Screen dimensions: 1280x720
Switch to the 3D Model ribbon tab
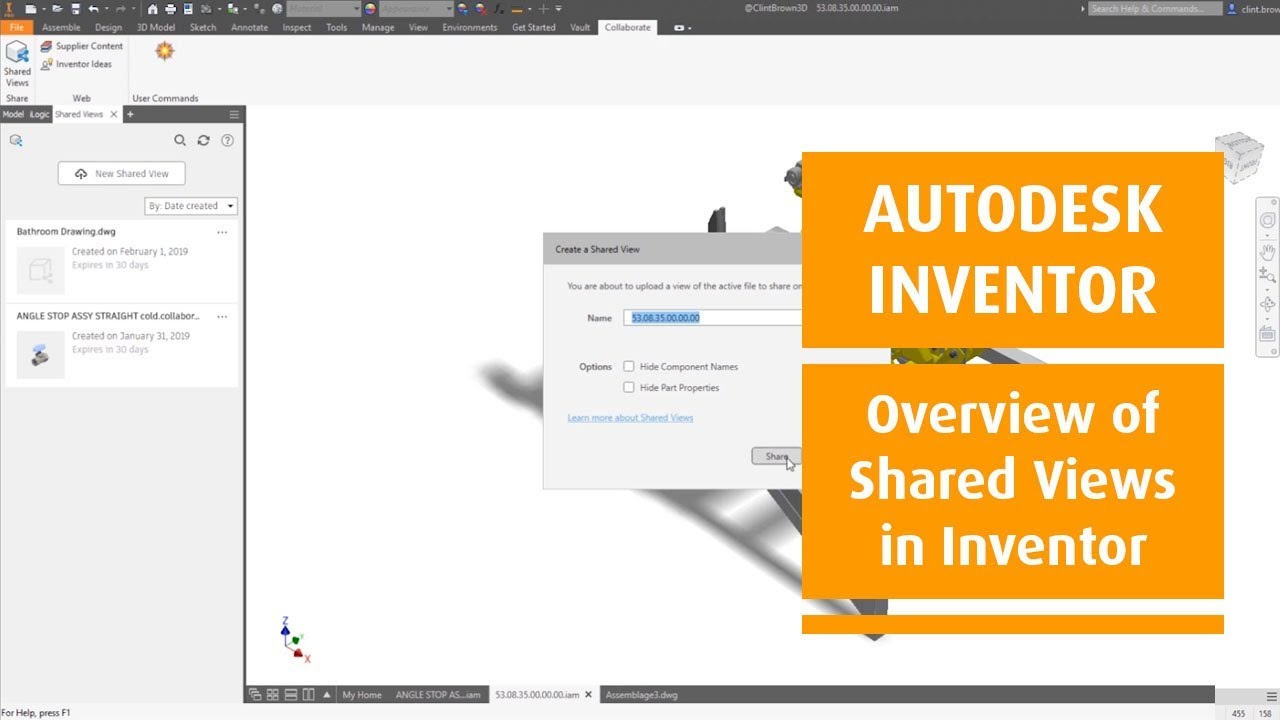155,27
